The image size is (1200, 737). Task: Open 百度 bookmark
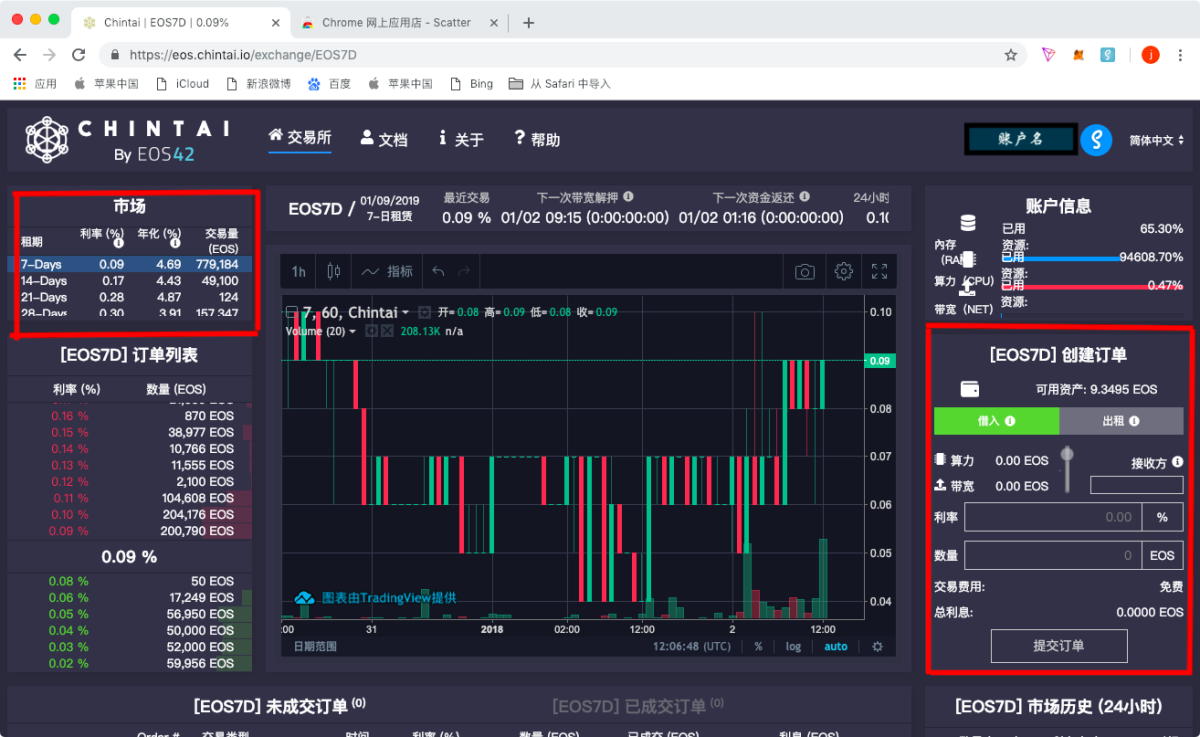click(x=330, y=84)
